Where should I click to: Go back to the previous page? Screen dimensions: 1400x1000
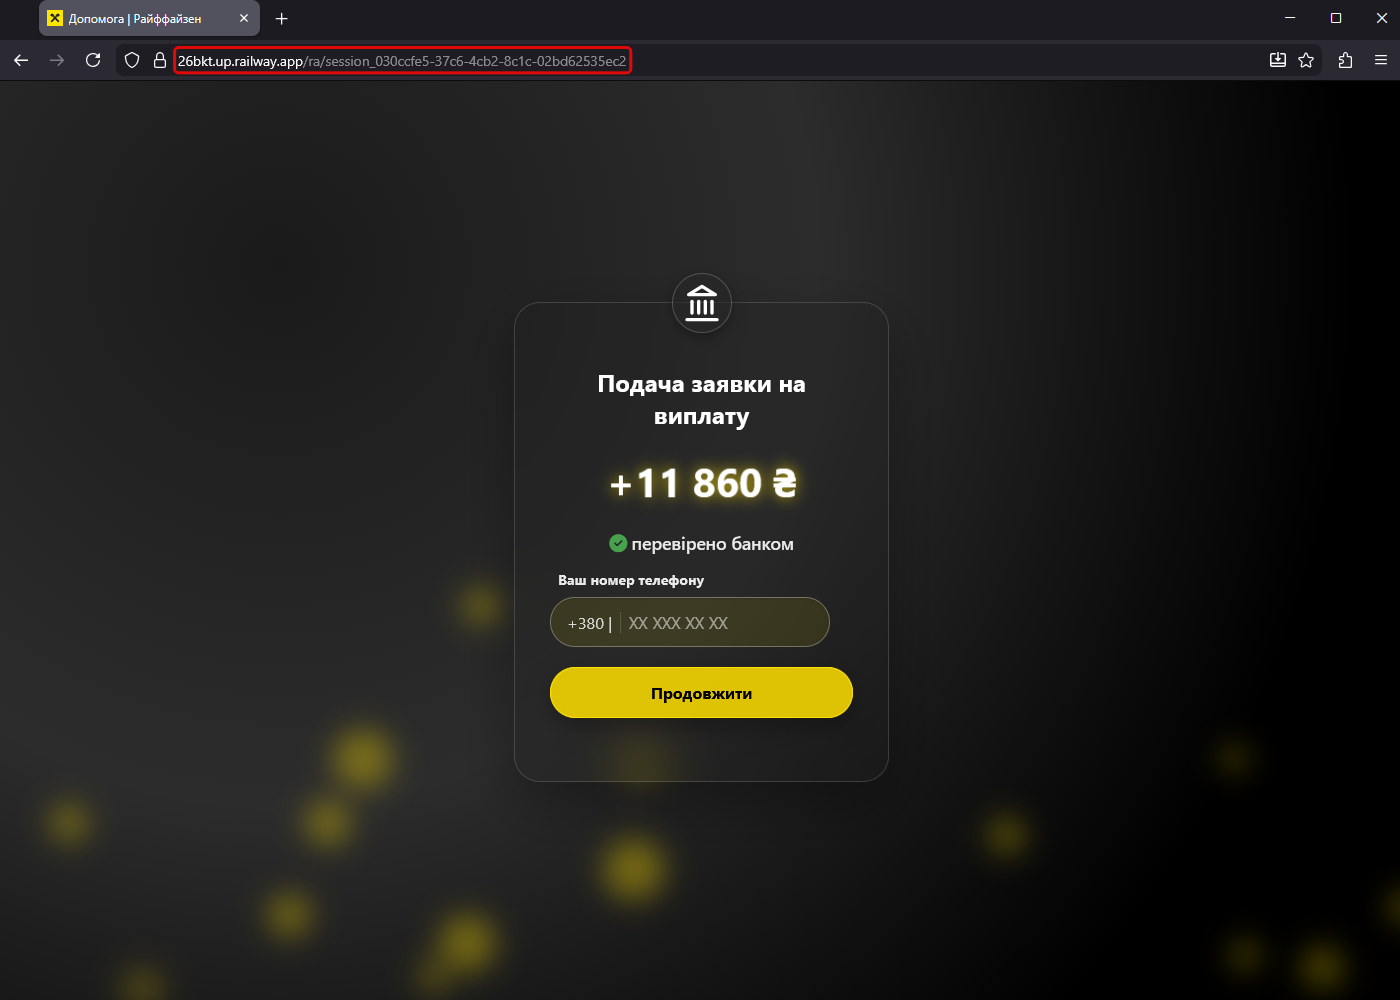pos(21,60)
